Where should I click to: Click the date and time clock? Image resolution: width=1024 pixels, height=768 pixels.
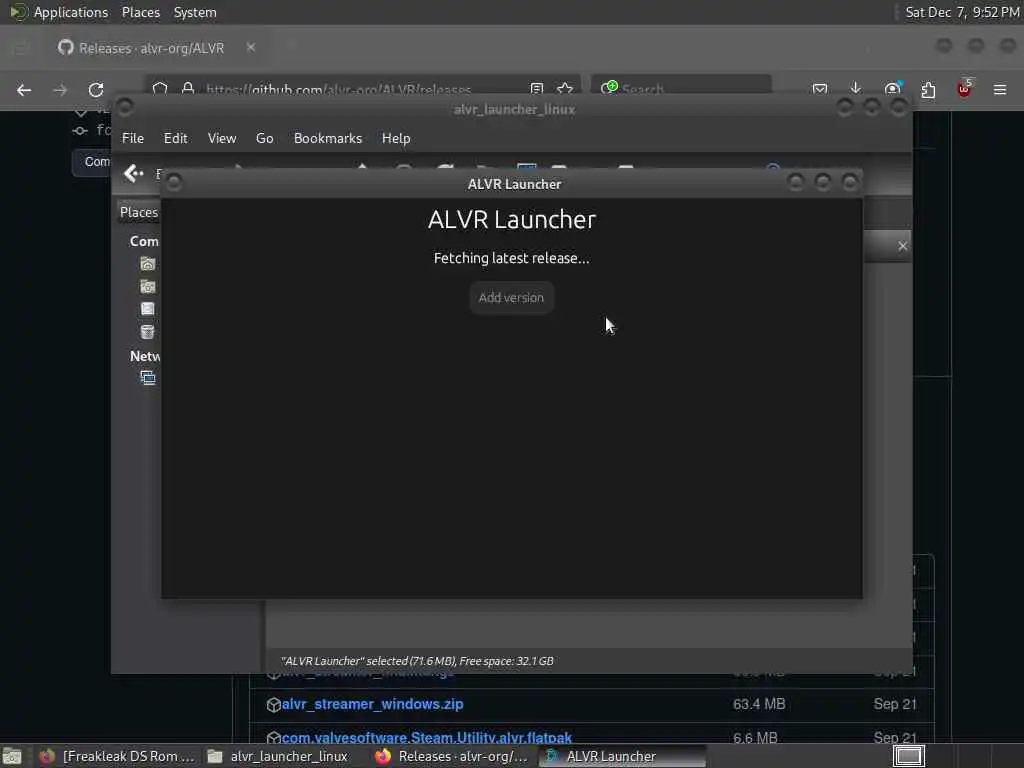962,12
